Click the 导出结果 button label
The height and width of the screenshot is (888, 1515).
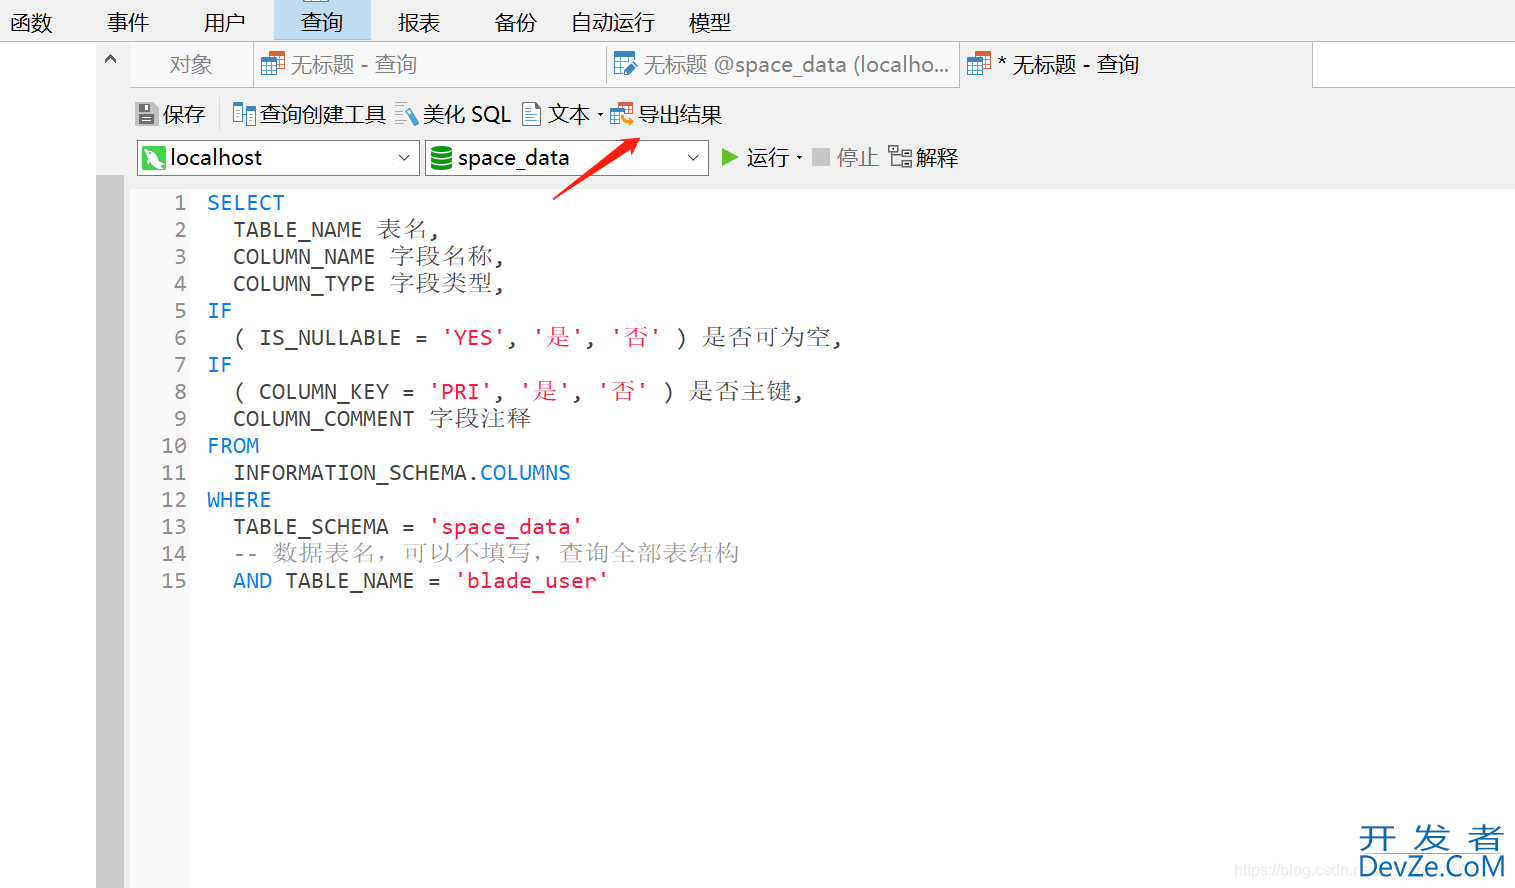point(680,114)
